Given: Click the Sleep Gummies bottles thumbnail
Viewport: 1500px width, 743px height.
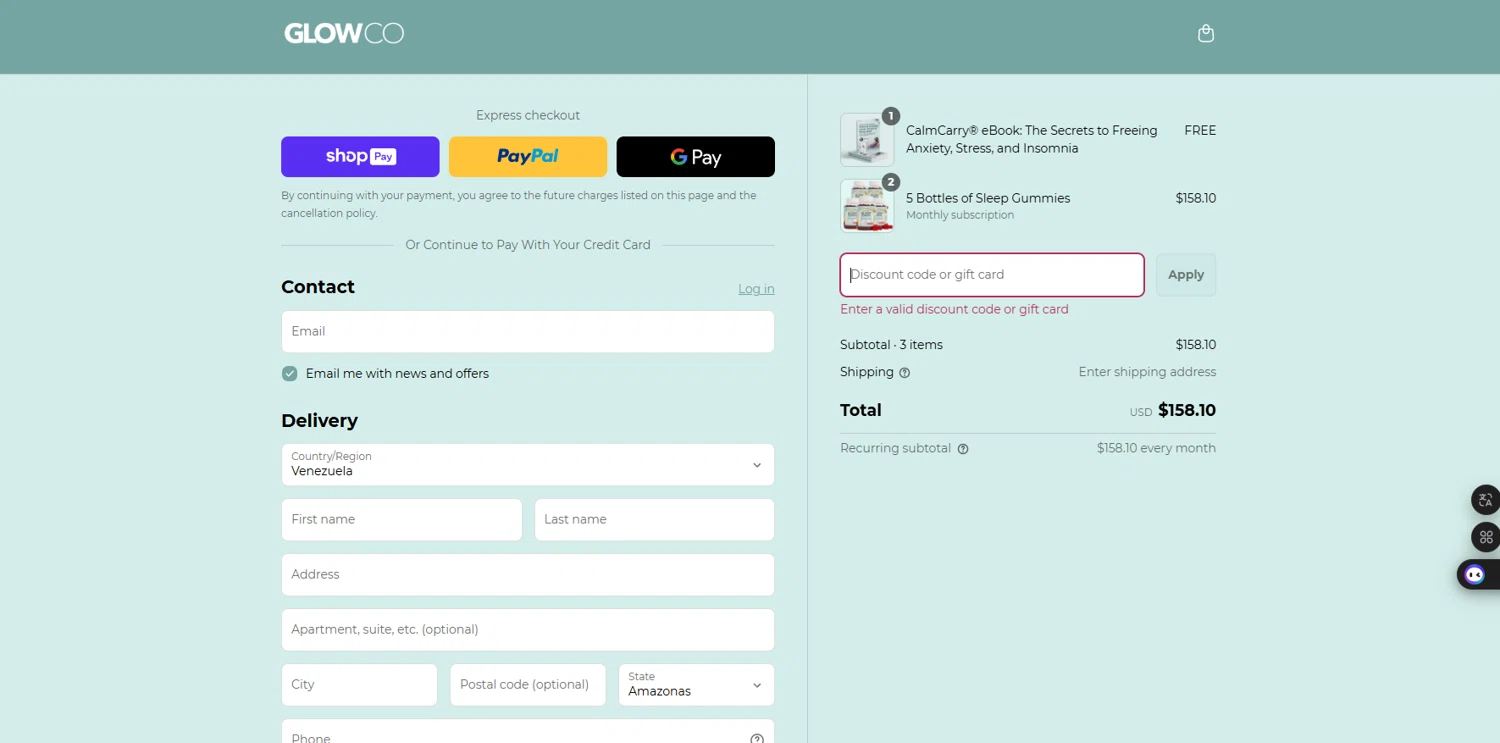Looking at the screenshot, I should click(867, 206).
